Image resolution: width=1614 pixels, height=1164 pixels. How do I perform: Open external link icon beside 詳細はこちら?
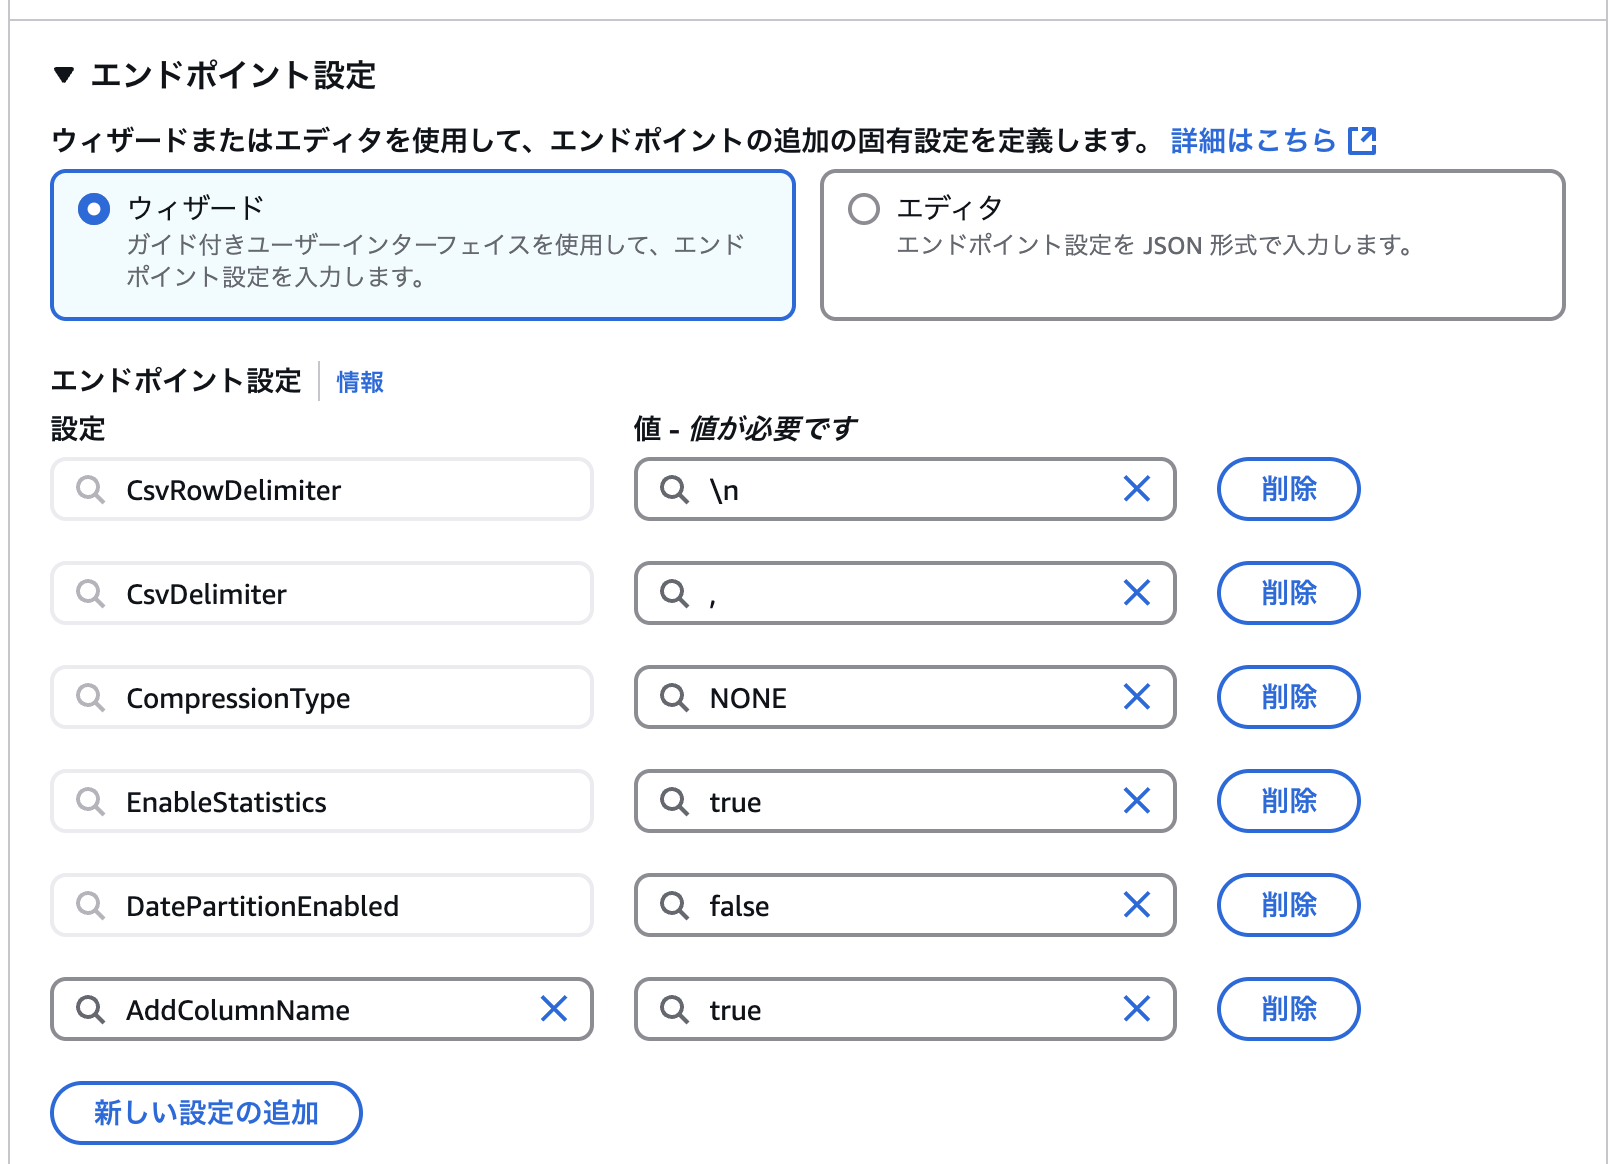coord(1362,141)
